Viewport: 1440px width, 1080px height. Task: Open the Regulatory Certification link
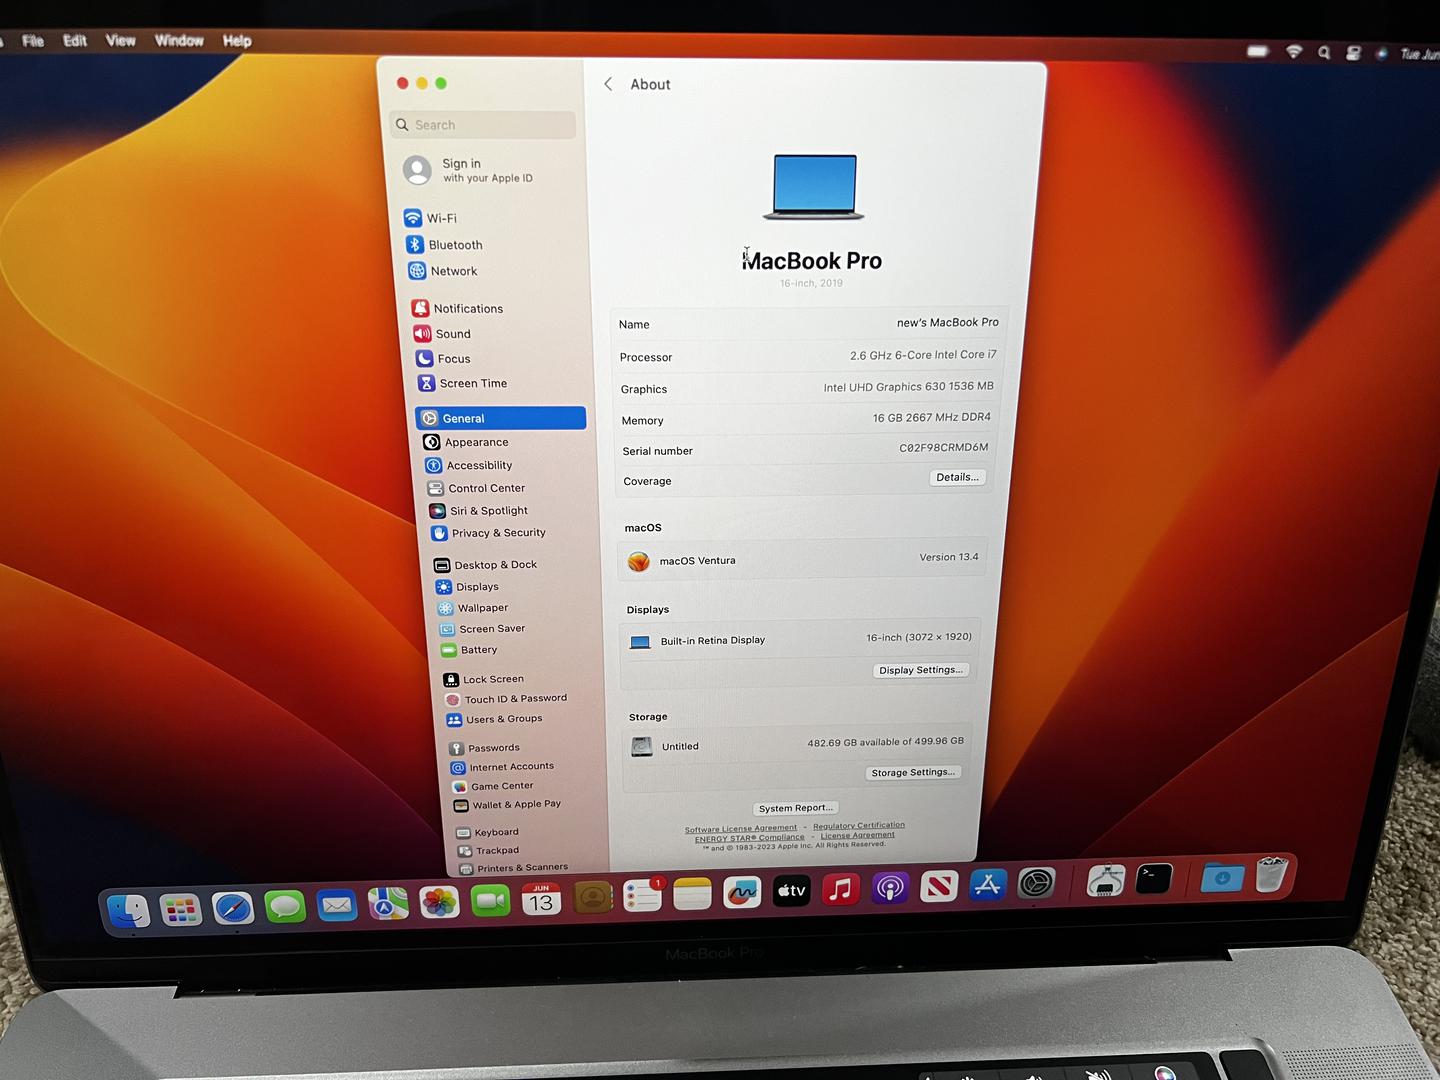pos(859,826)
